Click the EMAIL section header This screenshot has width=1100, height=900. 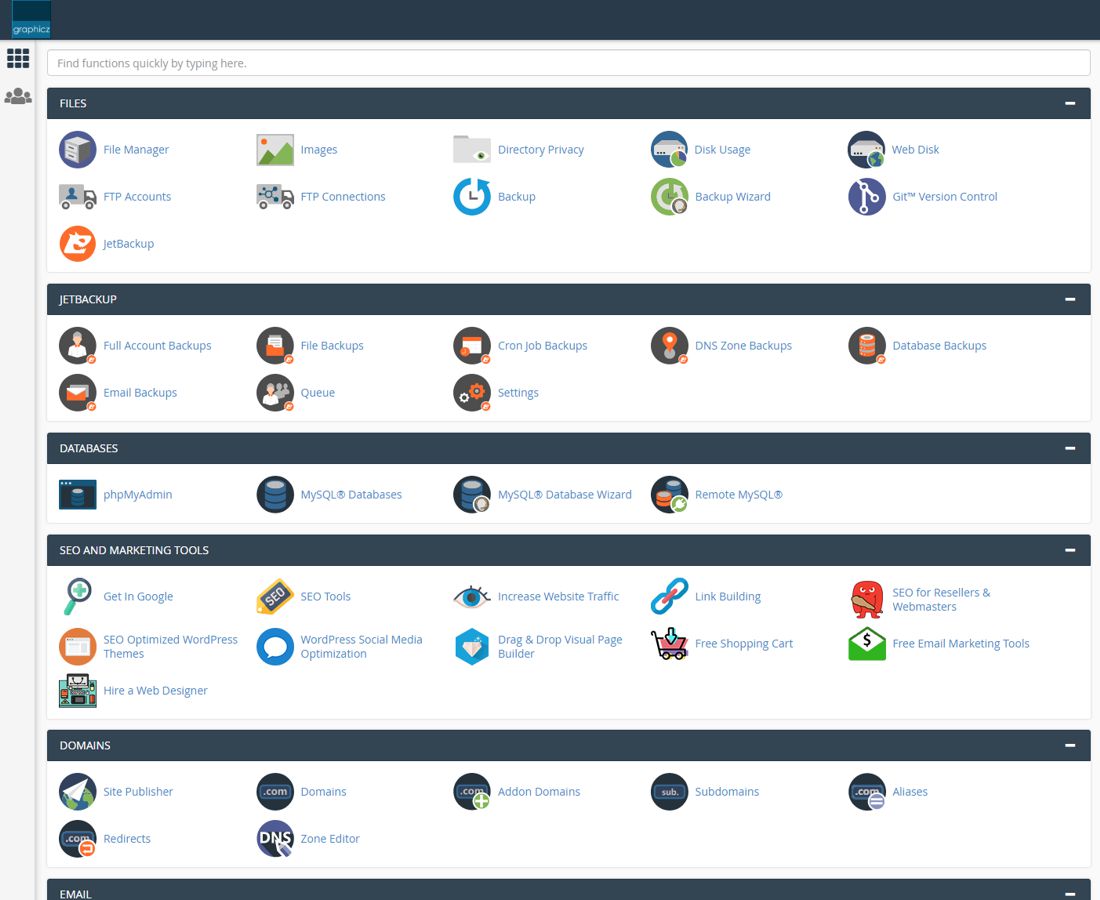75,893
